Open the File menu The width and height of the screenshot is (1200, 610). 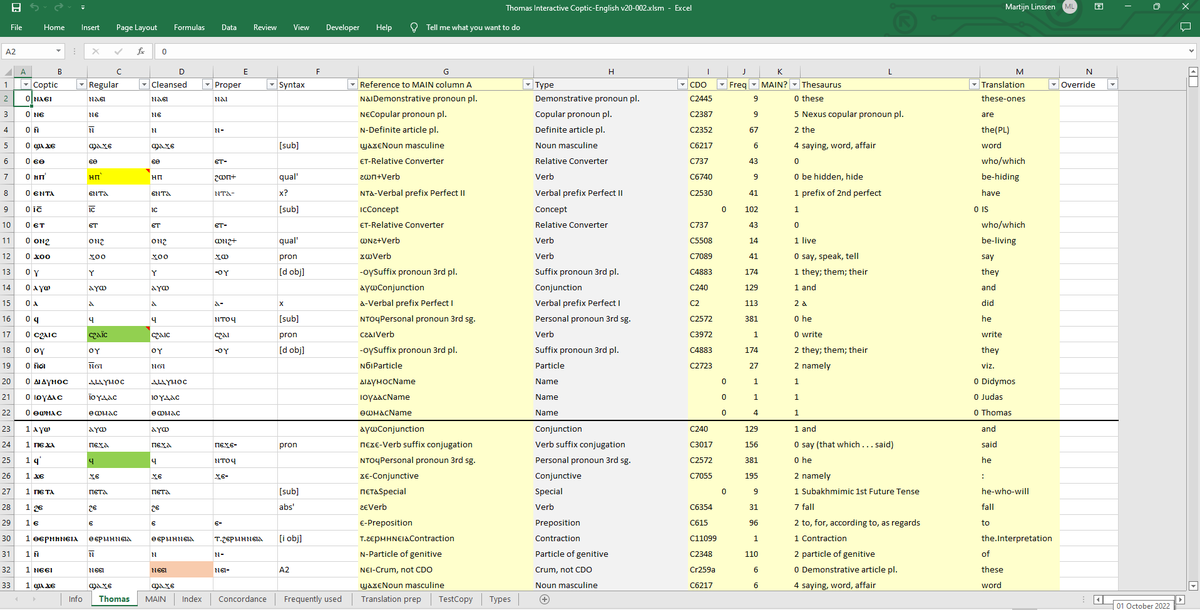tap(16, 27)
